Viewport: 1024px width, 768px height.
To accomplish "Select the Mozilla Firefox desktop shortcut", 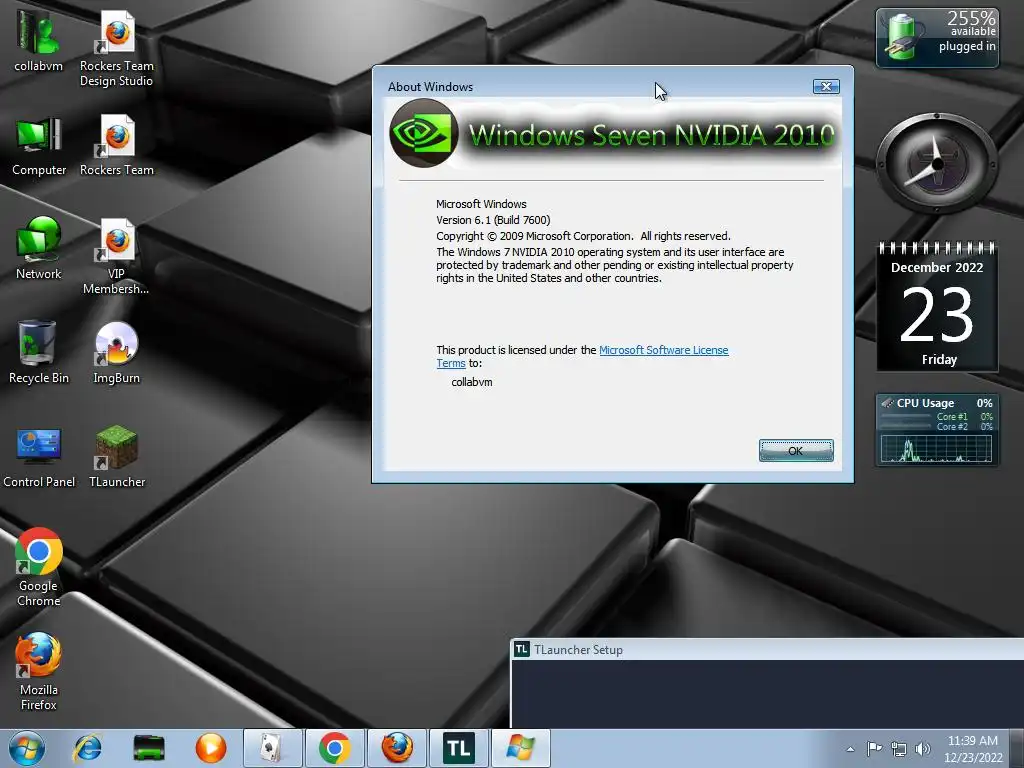I will [x=39, y=671].
